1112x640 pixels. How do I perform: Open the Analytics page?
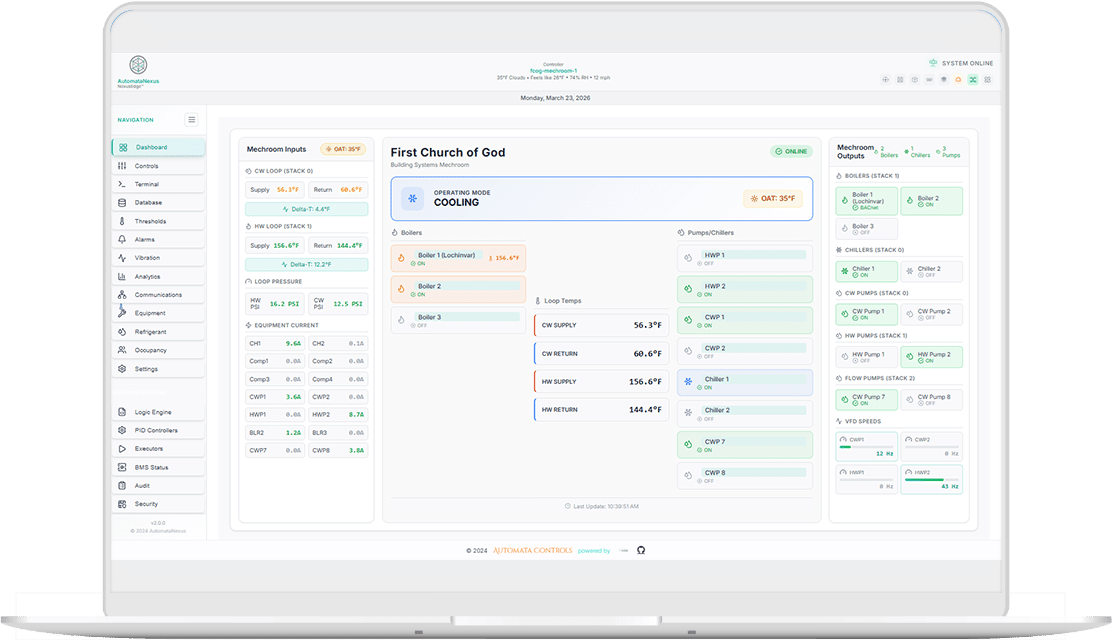coord(147,277)
